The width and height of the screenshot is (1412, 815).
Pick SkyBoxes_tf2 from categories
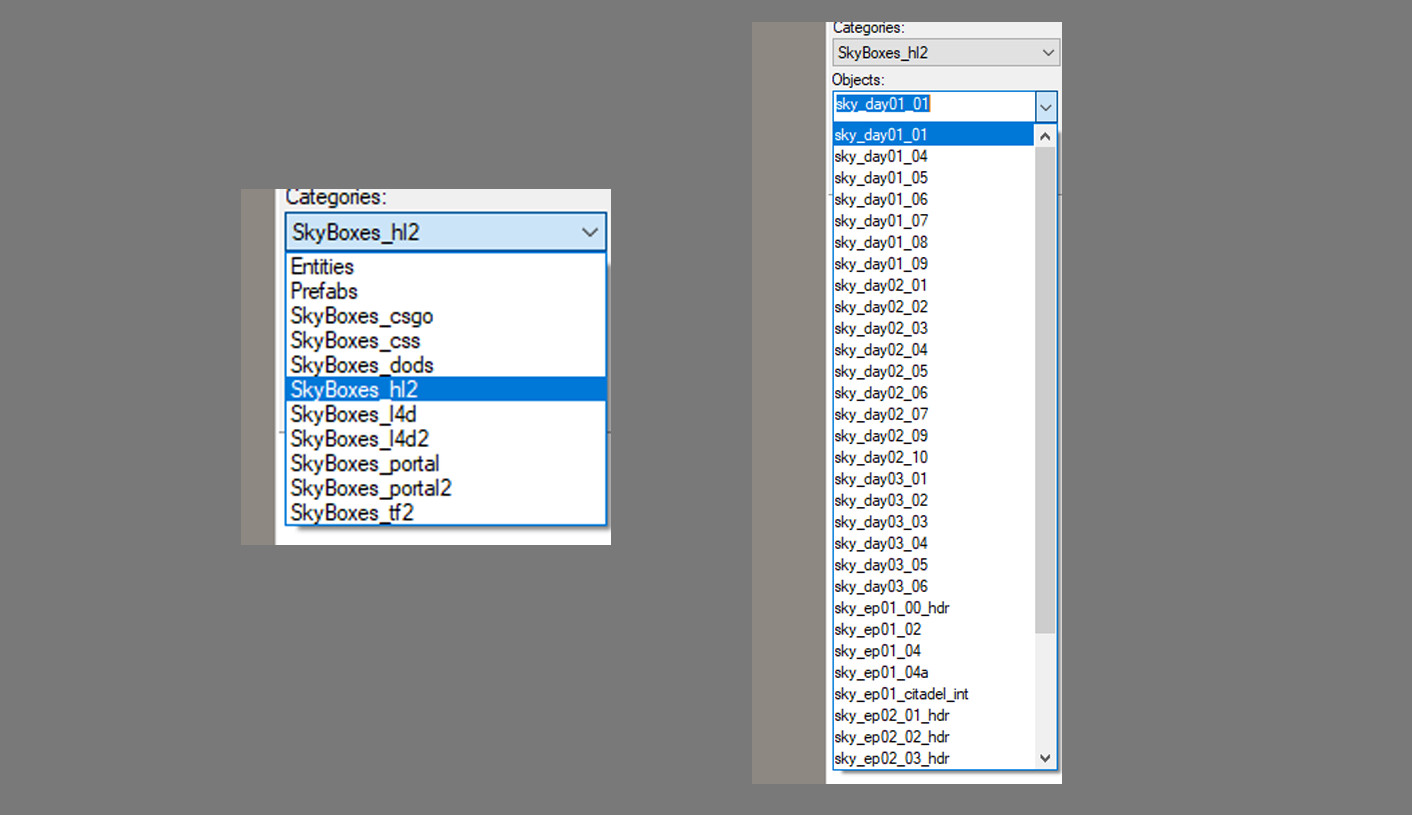(351, 513)
